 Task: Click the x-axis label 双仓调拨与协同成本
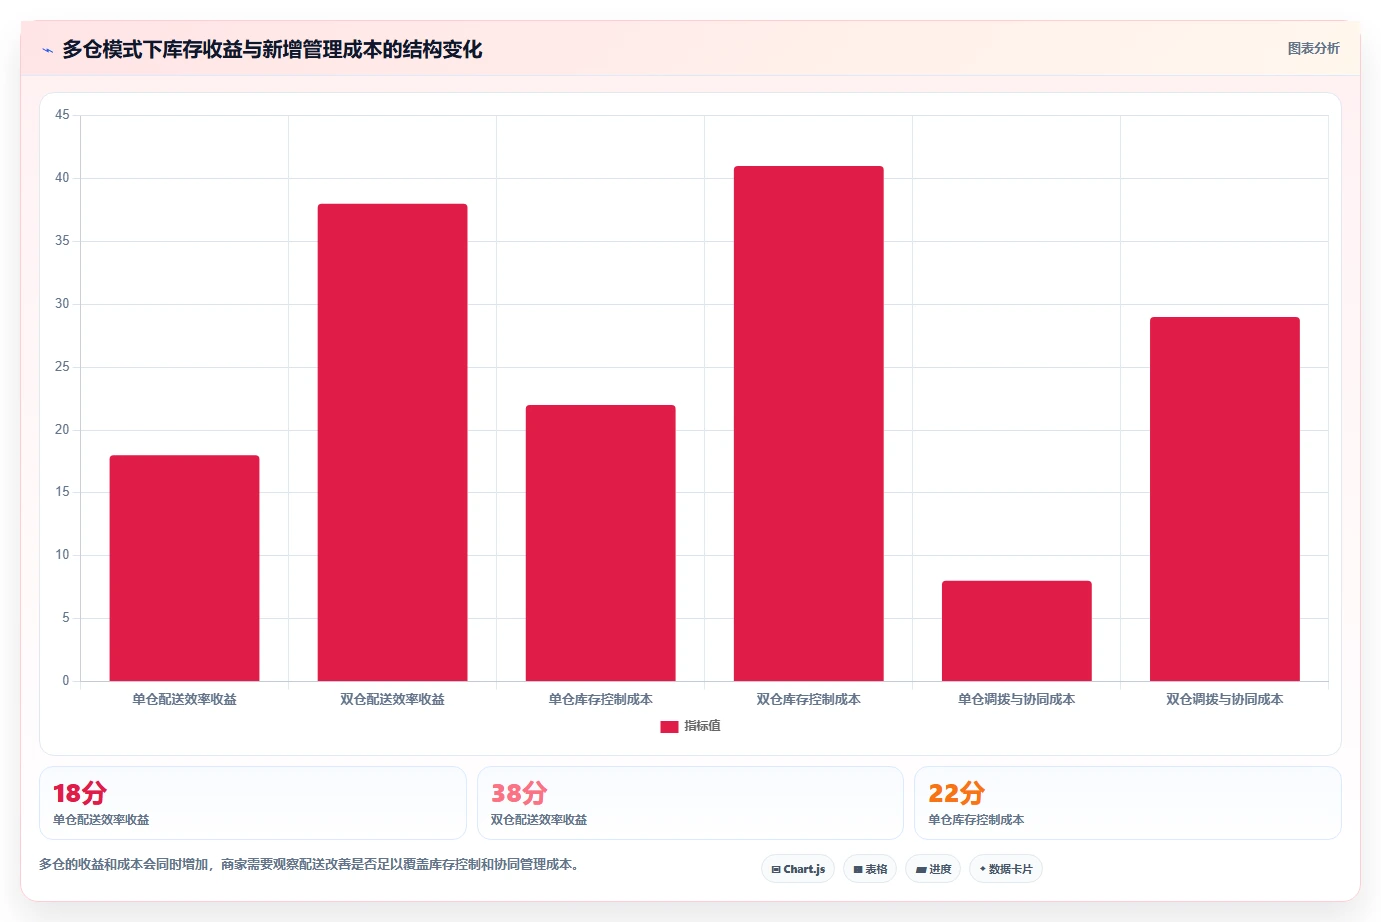click(1224, 699)
